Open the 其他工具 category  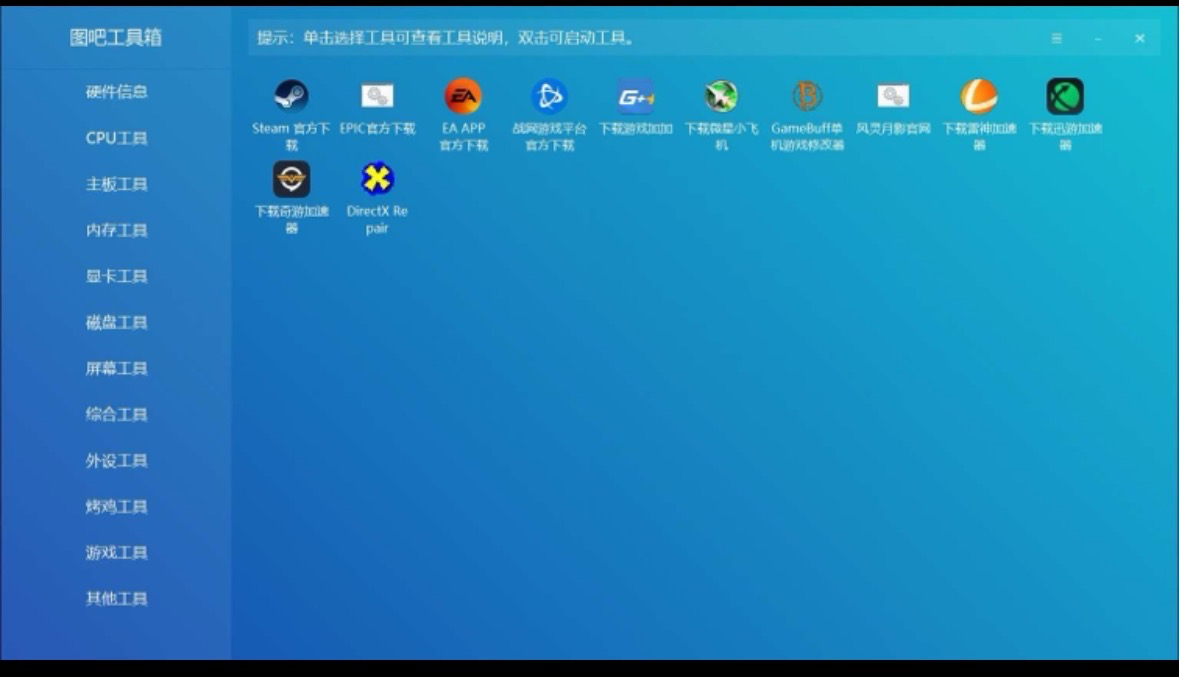[116, 599]
